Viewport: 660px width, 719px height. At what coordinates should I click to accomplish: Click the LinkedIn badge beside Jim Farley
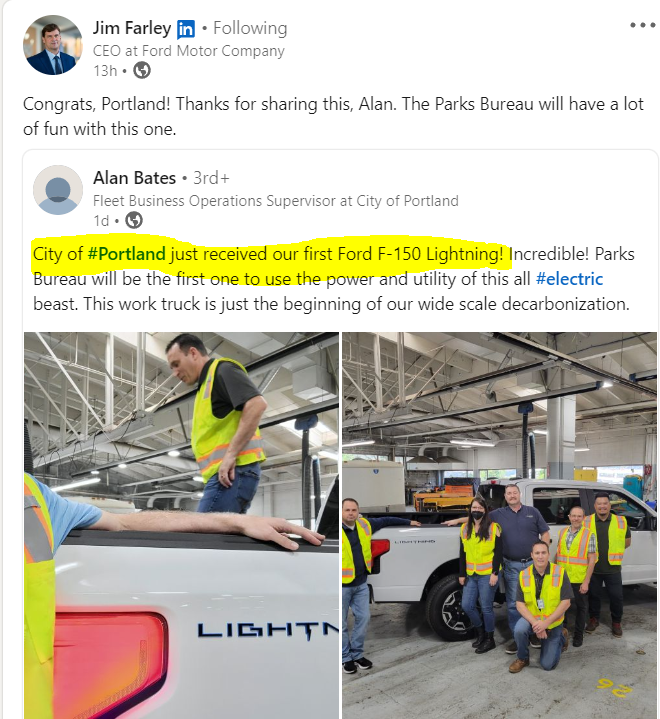(x=186, y=29)
